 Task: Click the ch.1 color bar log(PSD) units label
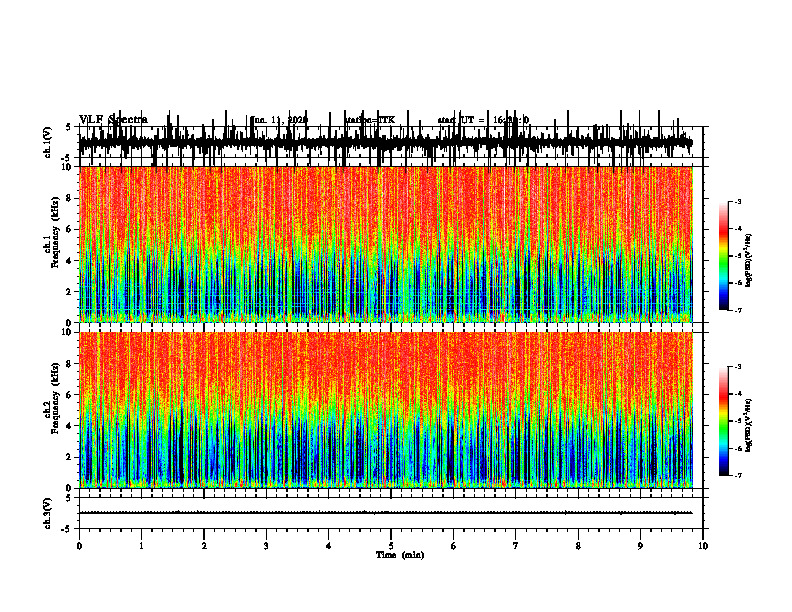pyautogui.click(x=749, y=260)
